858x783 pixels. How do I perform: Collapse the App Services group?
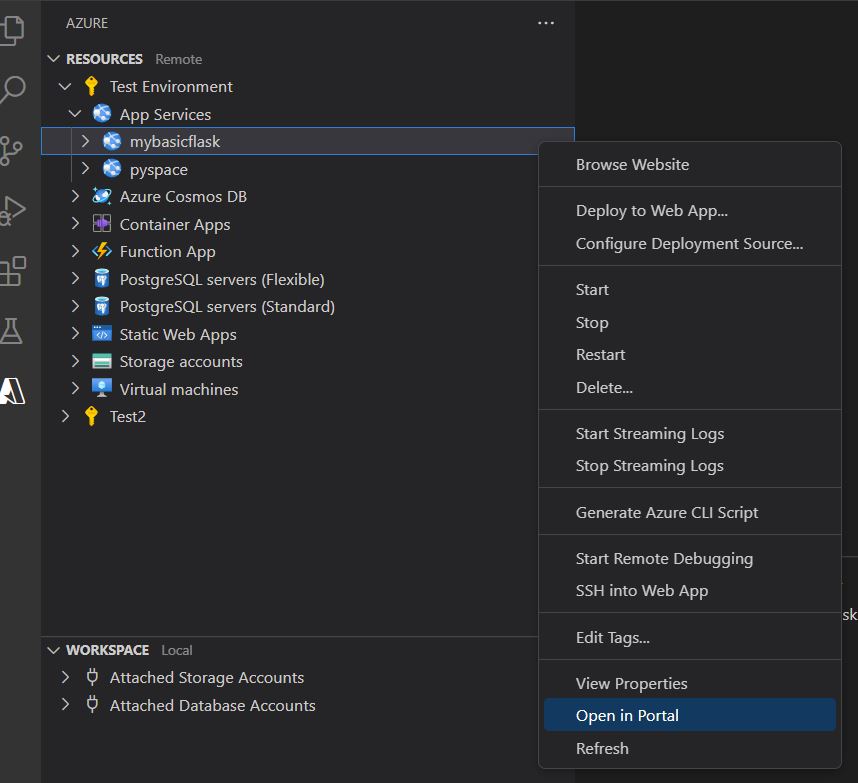pos(75,114)
